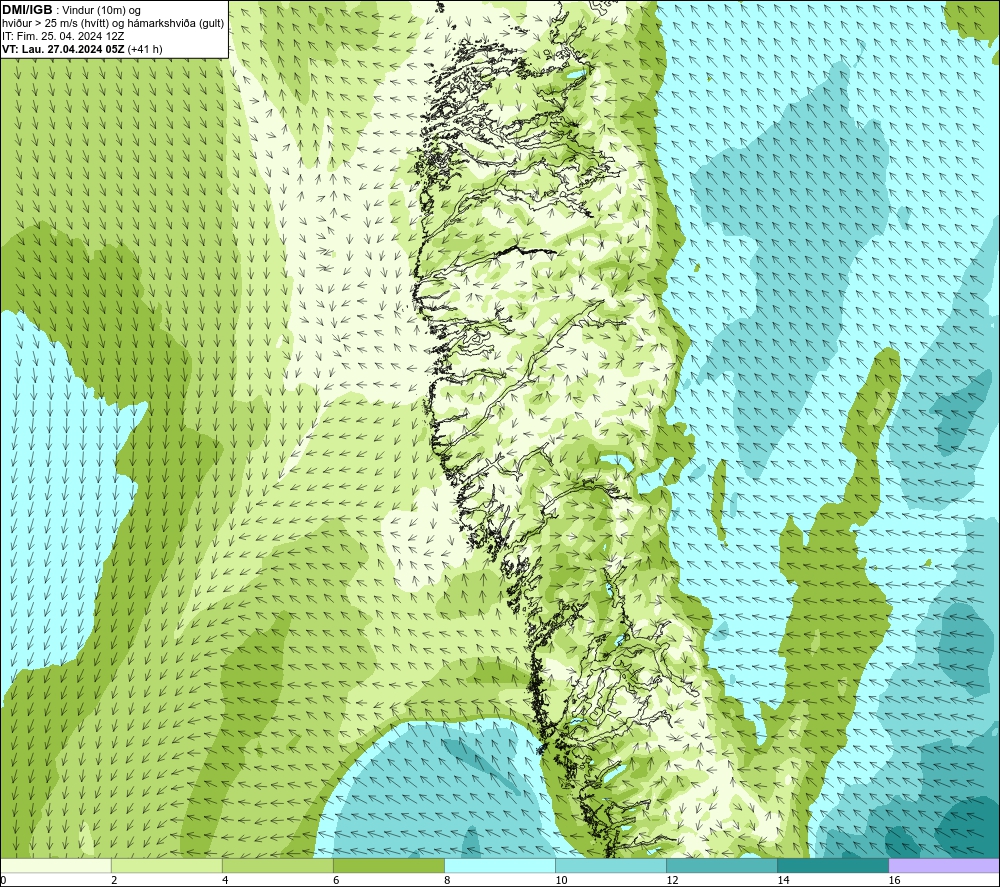Click the dark teal 14–16 m/s legend swatch
1000x887 pixels.
pyautogui.click(x=832, y=865)
